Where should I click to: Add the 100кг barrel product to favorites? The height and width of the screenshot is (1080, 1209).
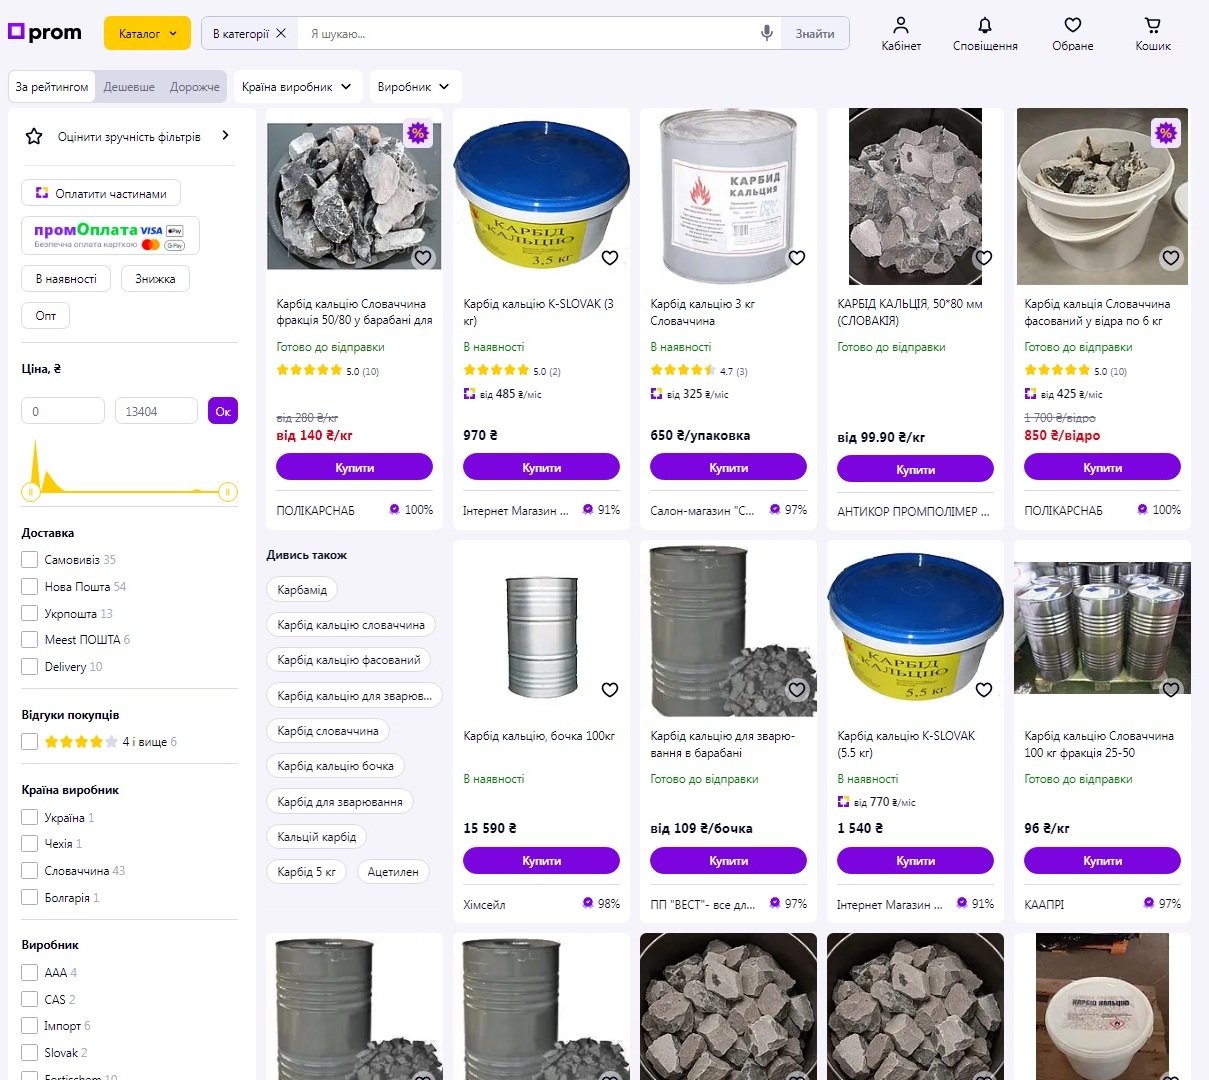610,690
